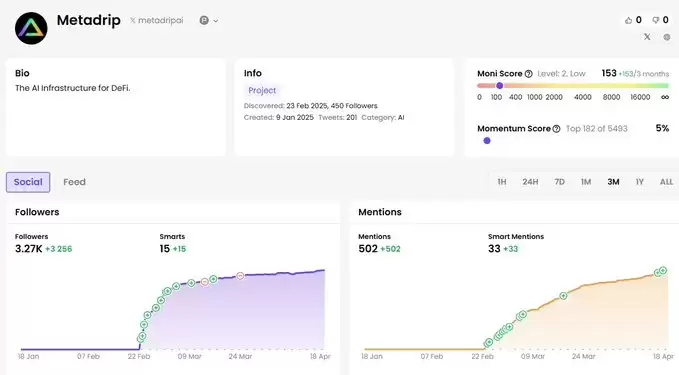Click the Moni Score slider handle
Viewport: 679px width, 375px height.
[500, 86]
